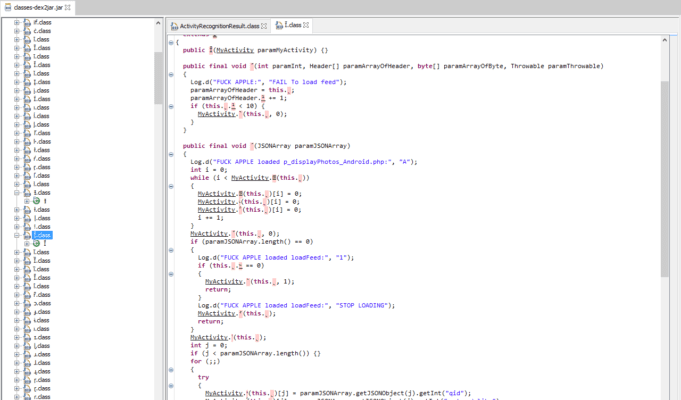Collapse the highlighted selected class node
The image size is (681, 400).
(17, 235)
